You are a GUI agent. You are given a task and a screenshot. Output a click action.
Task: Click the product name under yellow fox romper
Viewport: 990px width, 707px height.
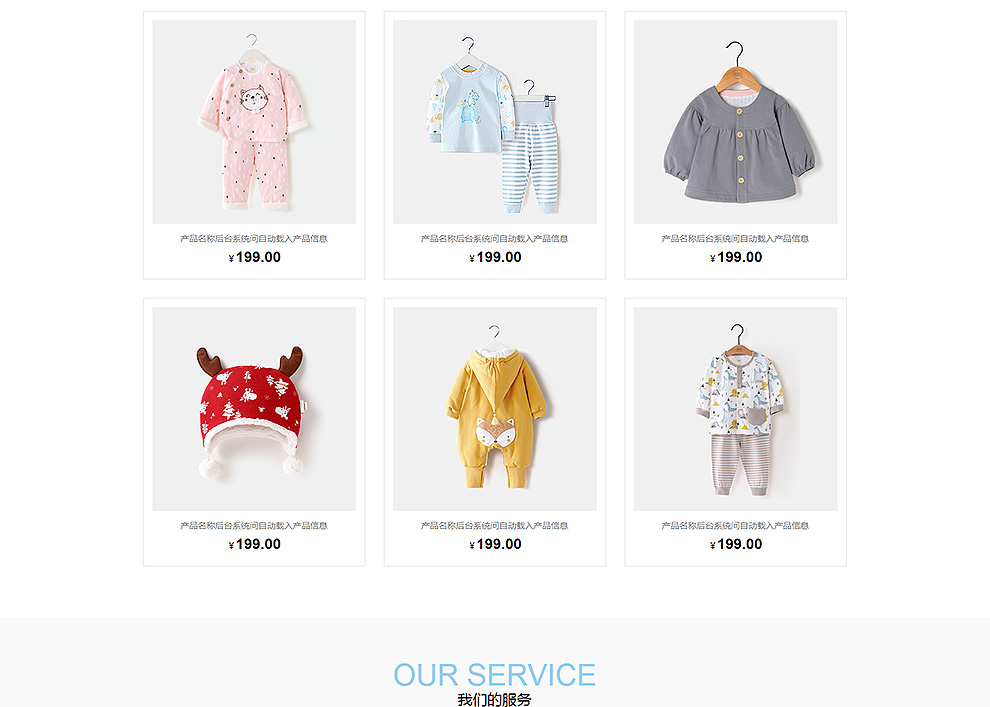coord(494,526)
